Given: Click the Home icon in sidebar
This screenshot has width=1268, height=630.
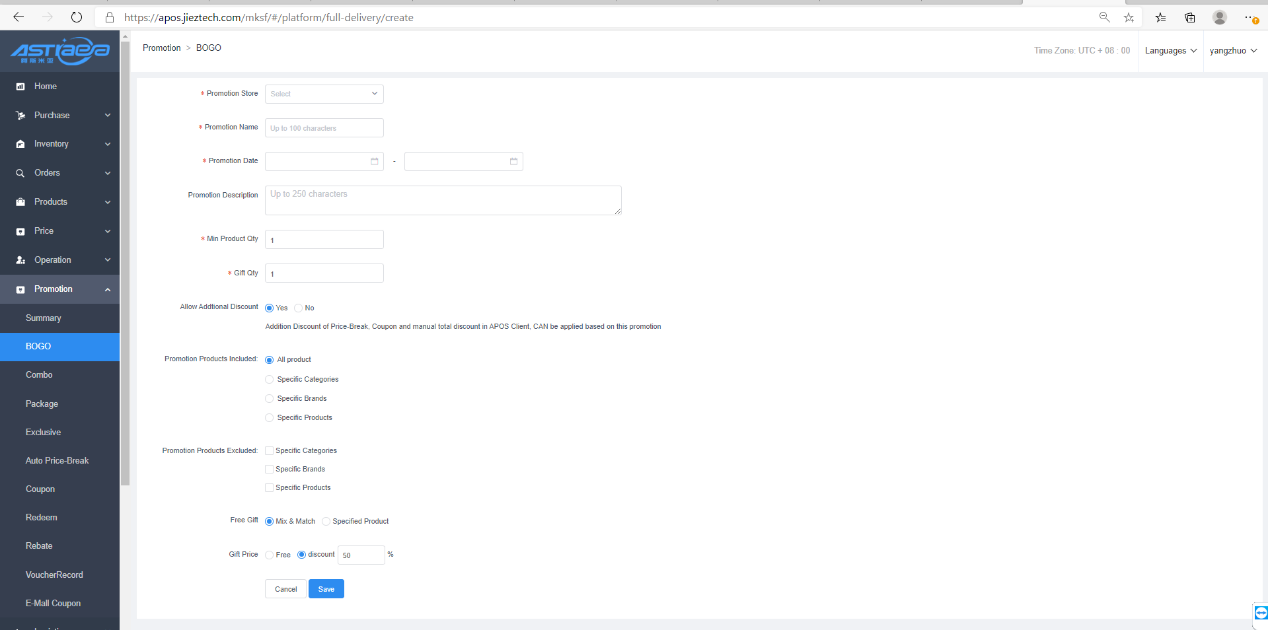Looking at the screenshot, I should (x=20, y=87).
